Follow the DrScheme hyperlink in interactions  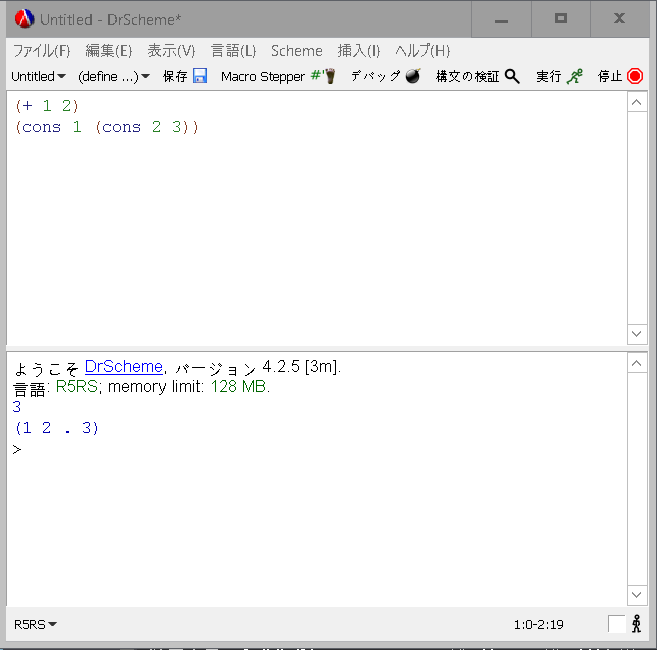(124, 367)
